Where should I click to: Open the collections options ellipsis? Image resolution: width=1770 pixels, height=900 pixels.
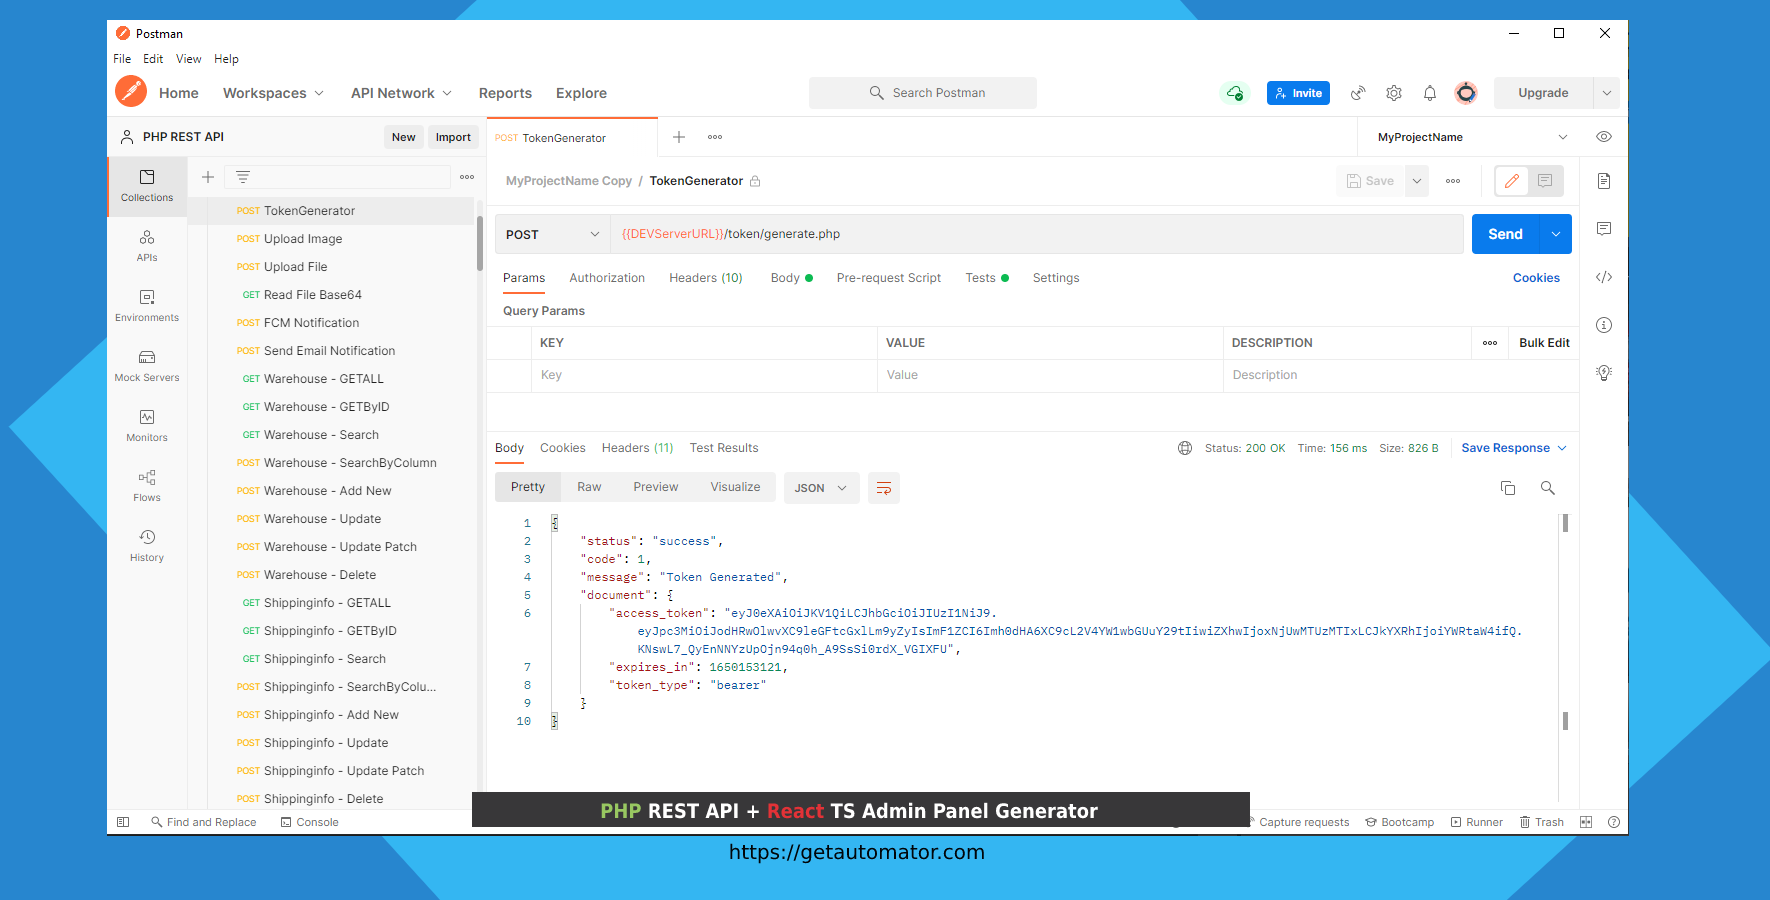click(x=467, y=177)
